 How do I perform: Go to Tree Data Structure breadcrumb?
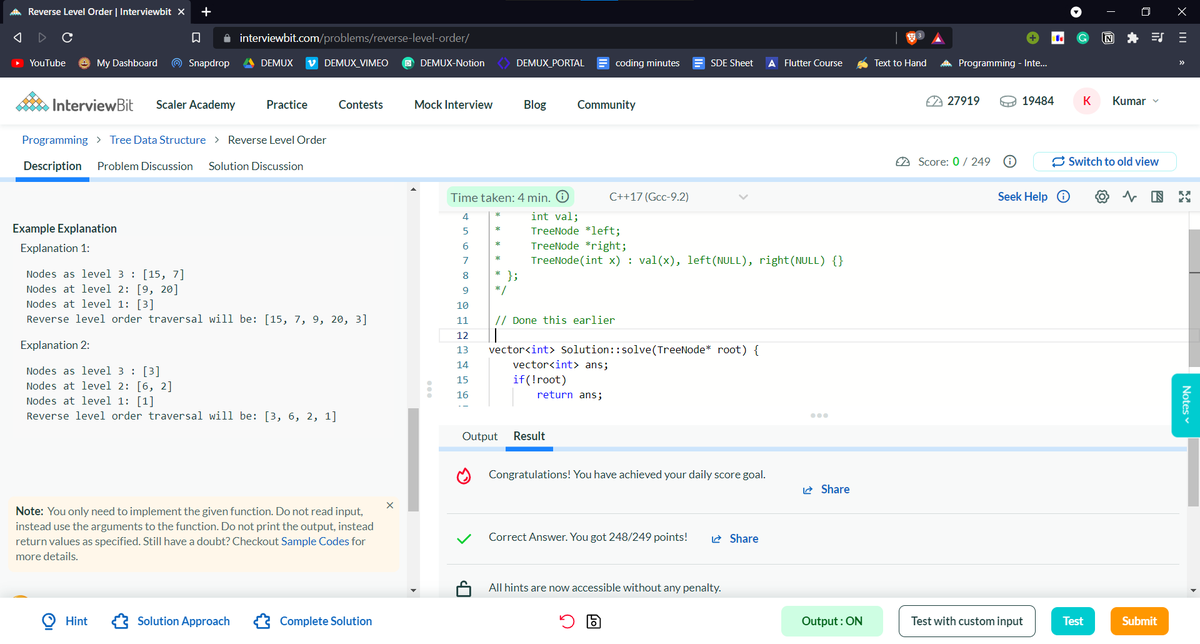pos(158,140)
